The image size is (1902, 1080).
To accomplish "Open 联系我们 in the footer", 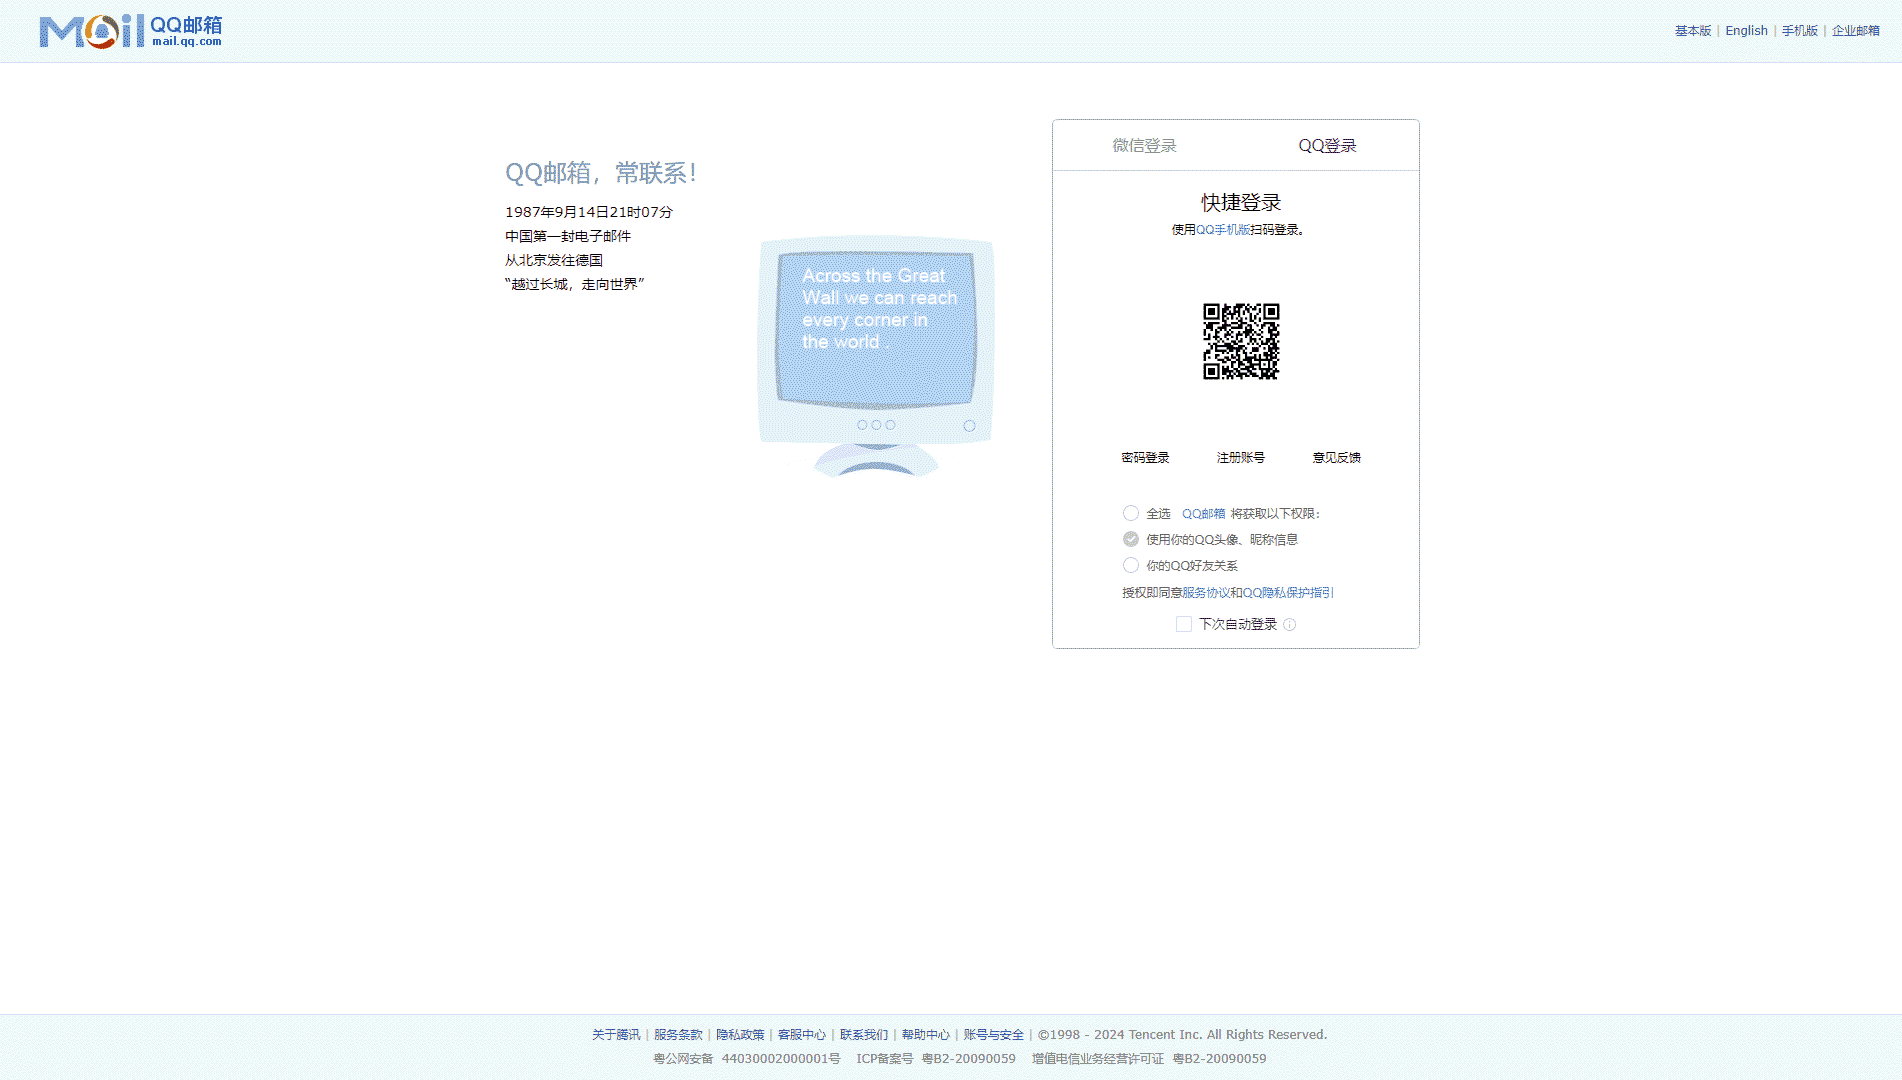I will 864,1035.
